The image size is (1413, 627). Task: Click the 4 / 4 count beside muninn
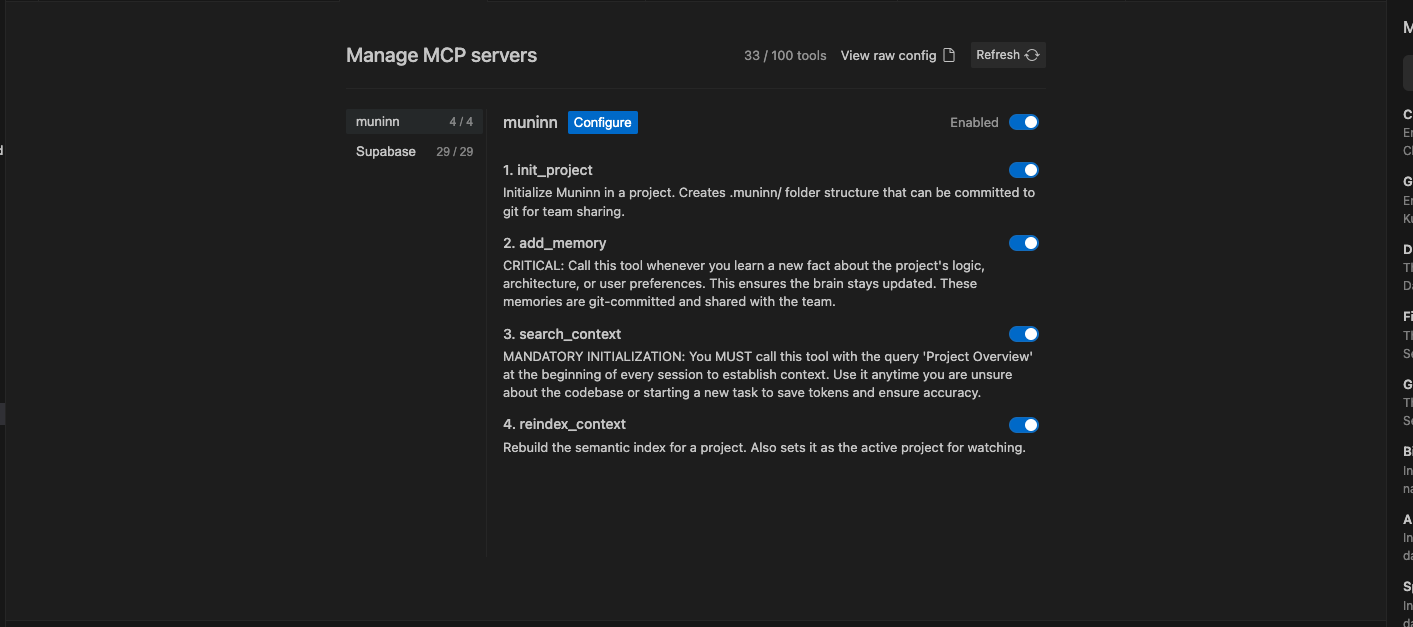(461, 121)
